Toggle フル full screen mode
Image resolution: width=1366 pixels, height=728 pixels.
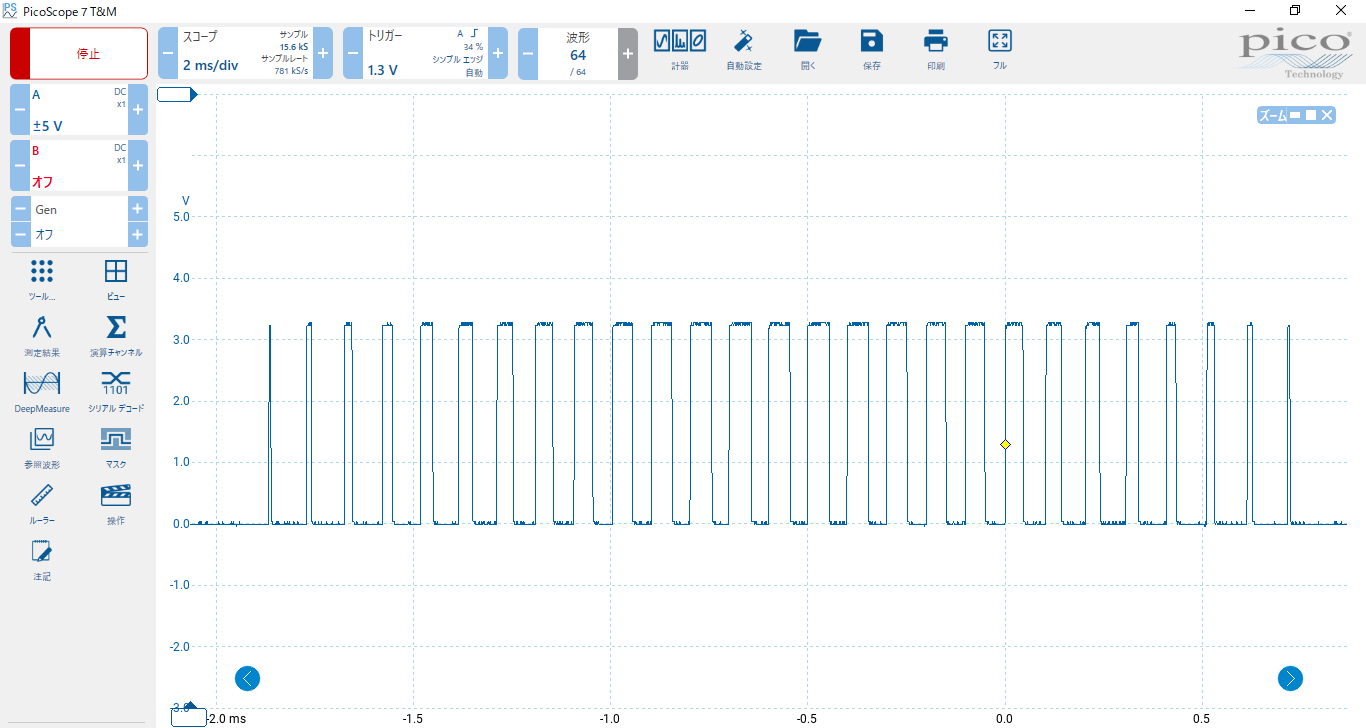point(999,50)
